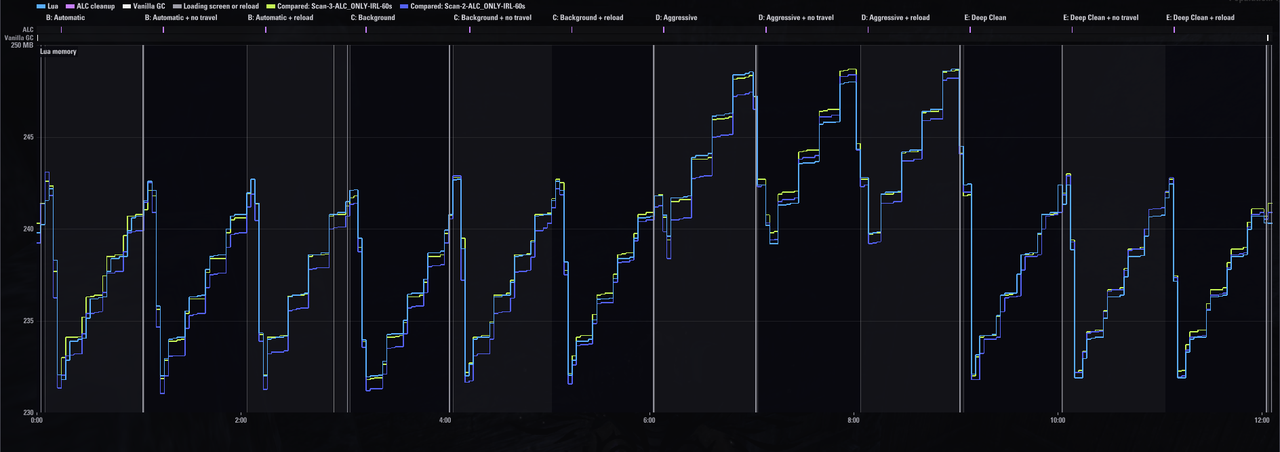Toggle 'Compared: Scan-2-ALC_ONLY-IRL-60s' legend label
Viewport: 1280px width, 452px height.
[x=467, y=6]
